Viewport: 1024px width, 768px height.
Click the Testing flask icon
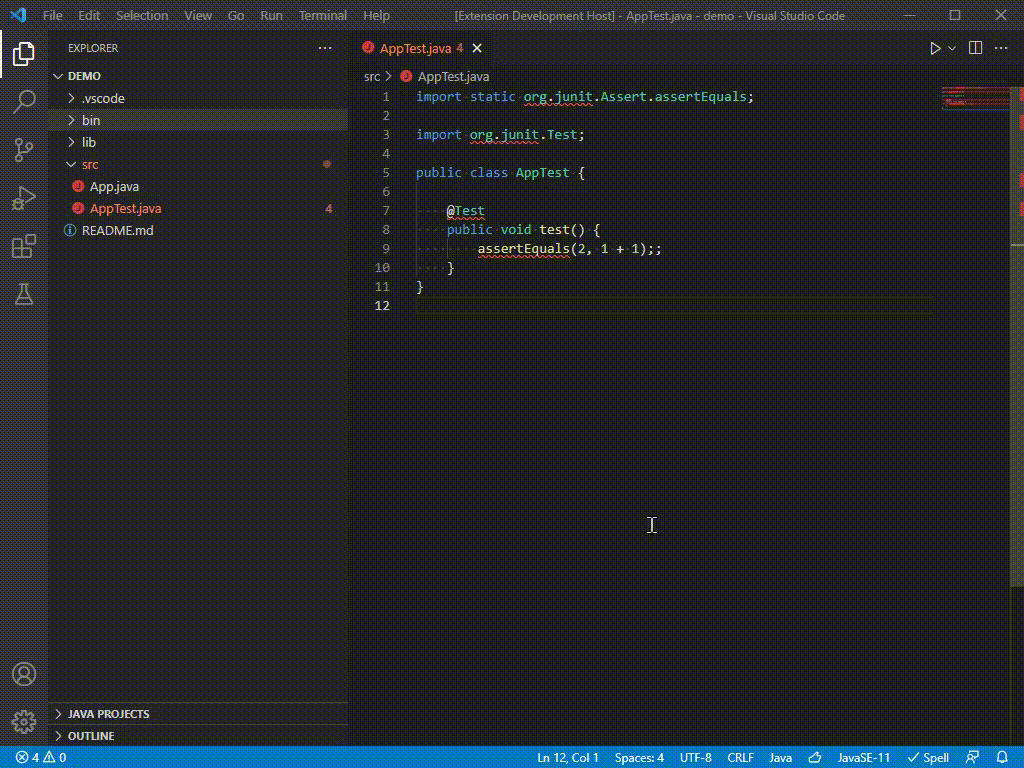coord(23,294)
